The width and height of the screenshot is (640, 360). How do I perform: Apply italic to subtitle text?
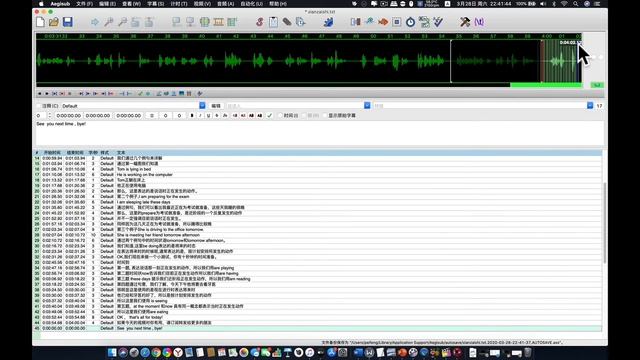[200, 116]
